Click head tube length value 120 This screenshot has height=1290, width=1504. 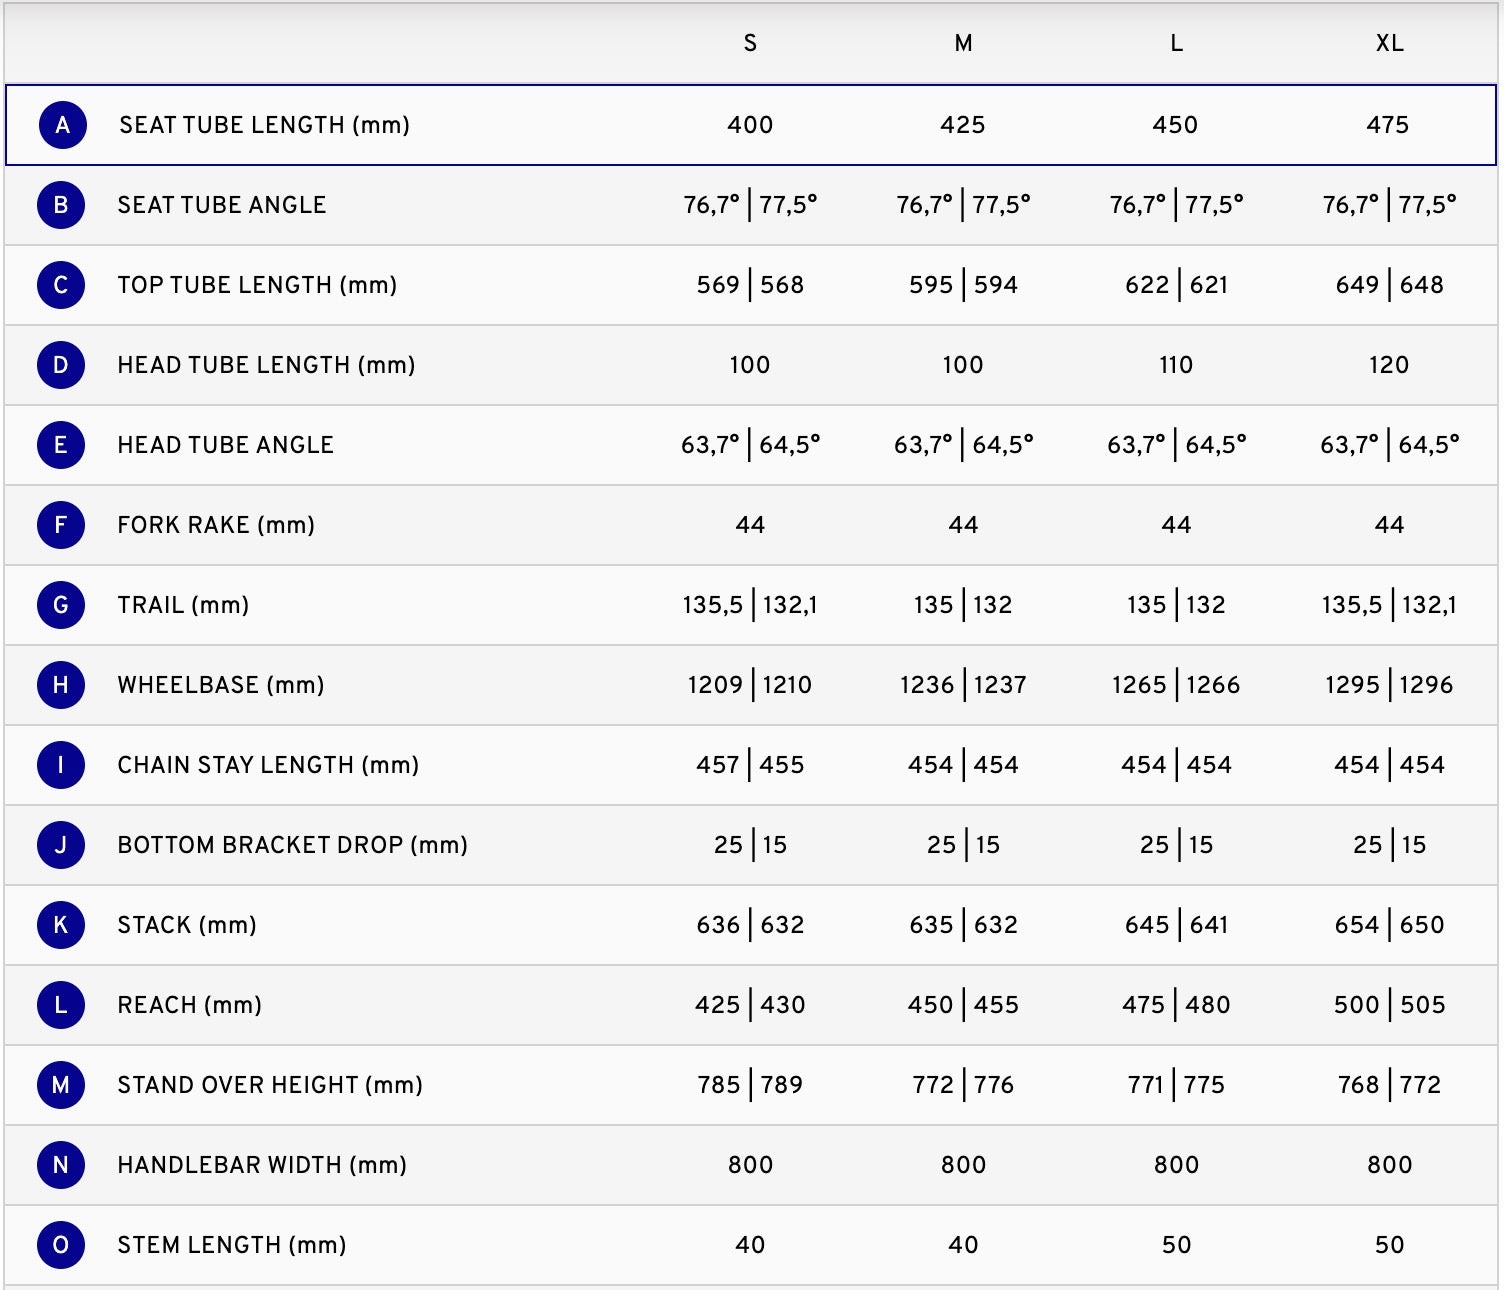(x=1390, y=365)
